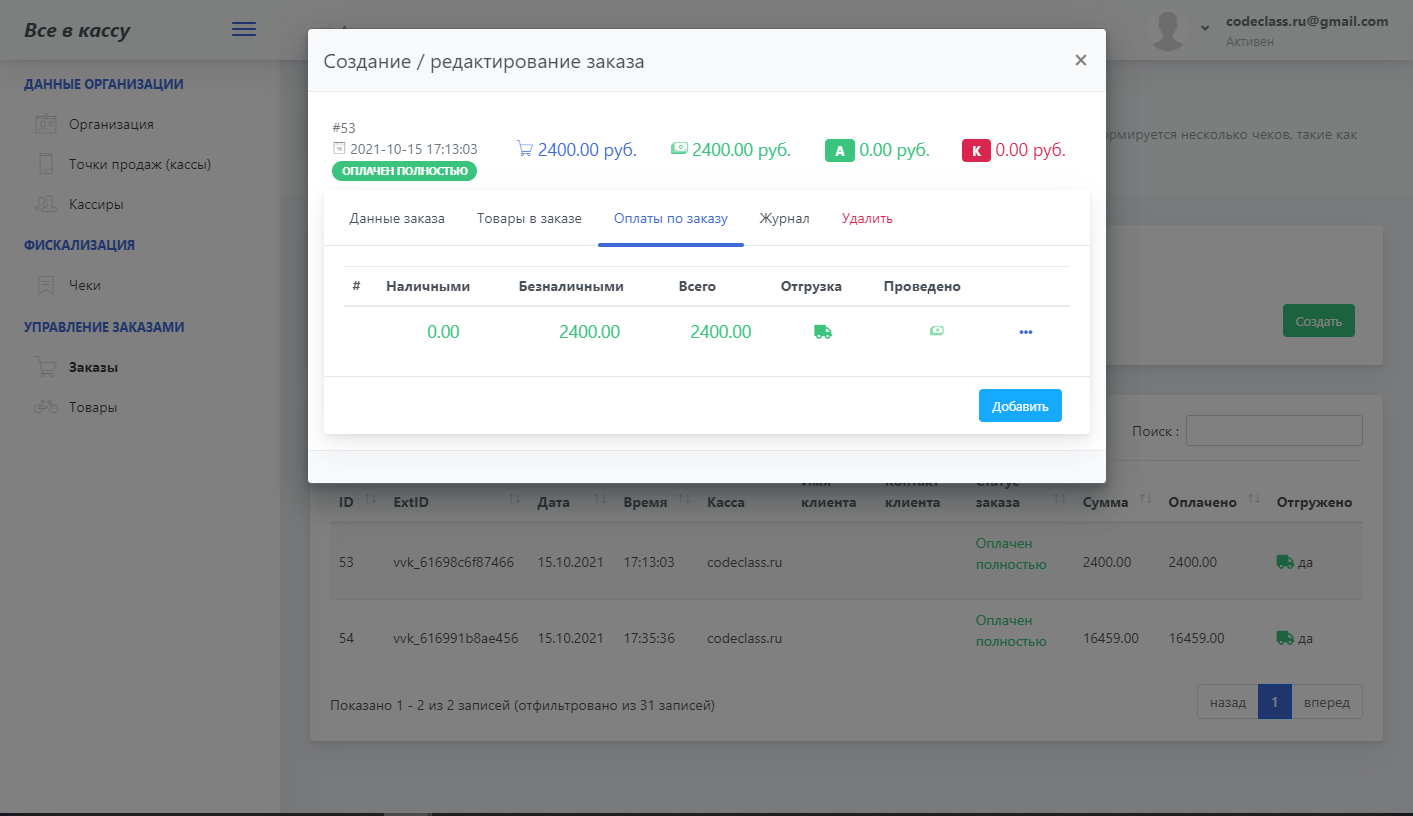Click the user avatar icon
This screenshot has height=816, width=1413.
coord(1168,31)
